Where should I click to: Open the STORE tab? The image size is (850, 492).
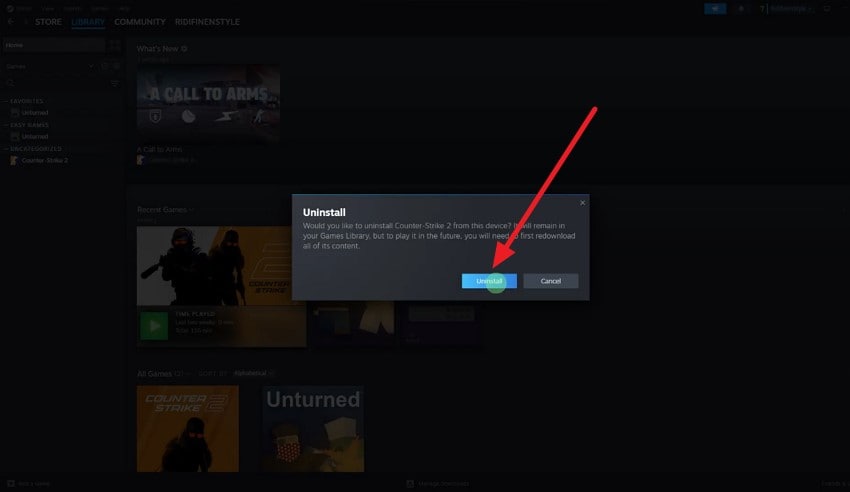point(48,22)
